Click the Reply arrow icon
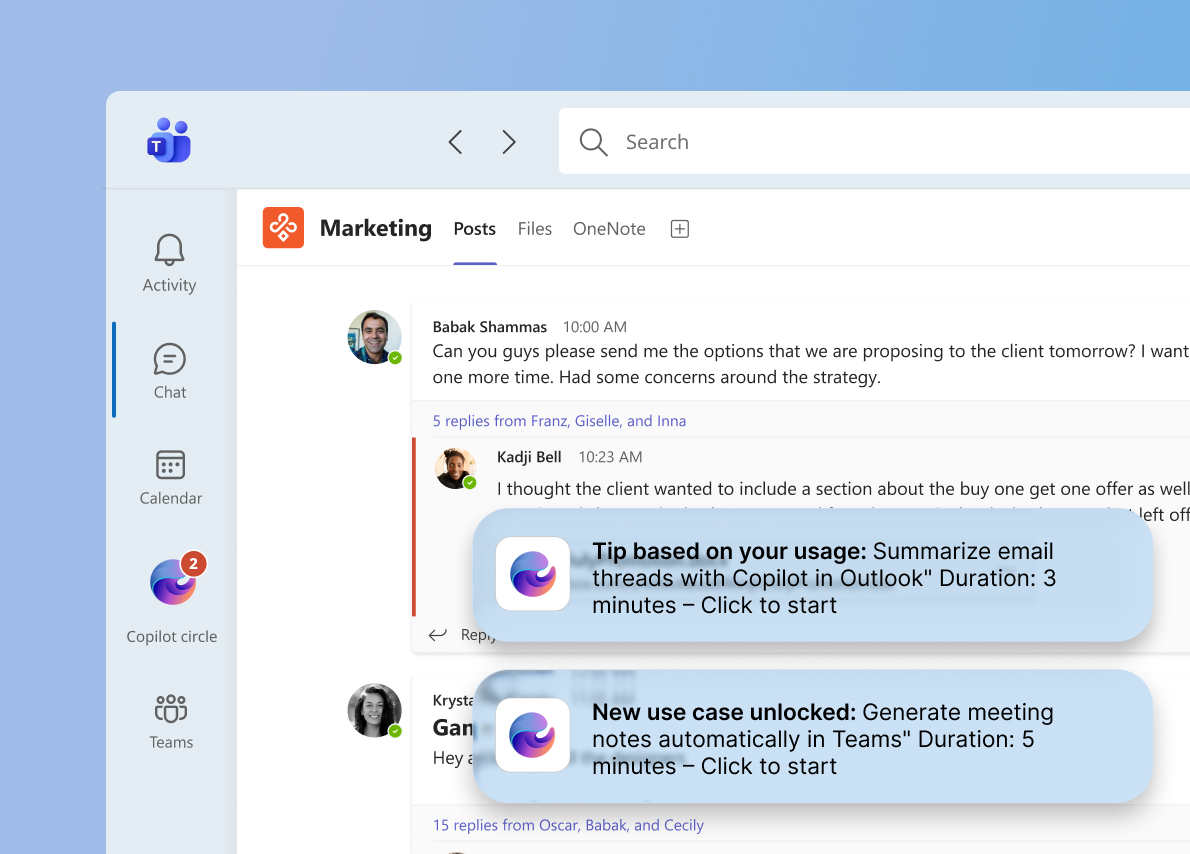 pos(438,635)
